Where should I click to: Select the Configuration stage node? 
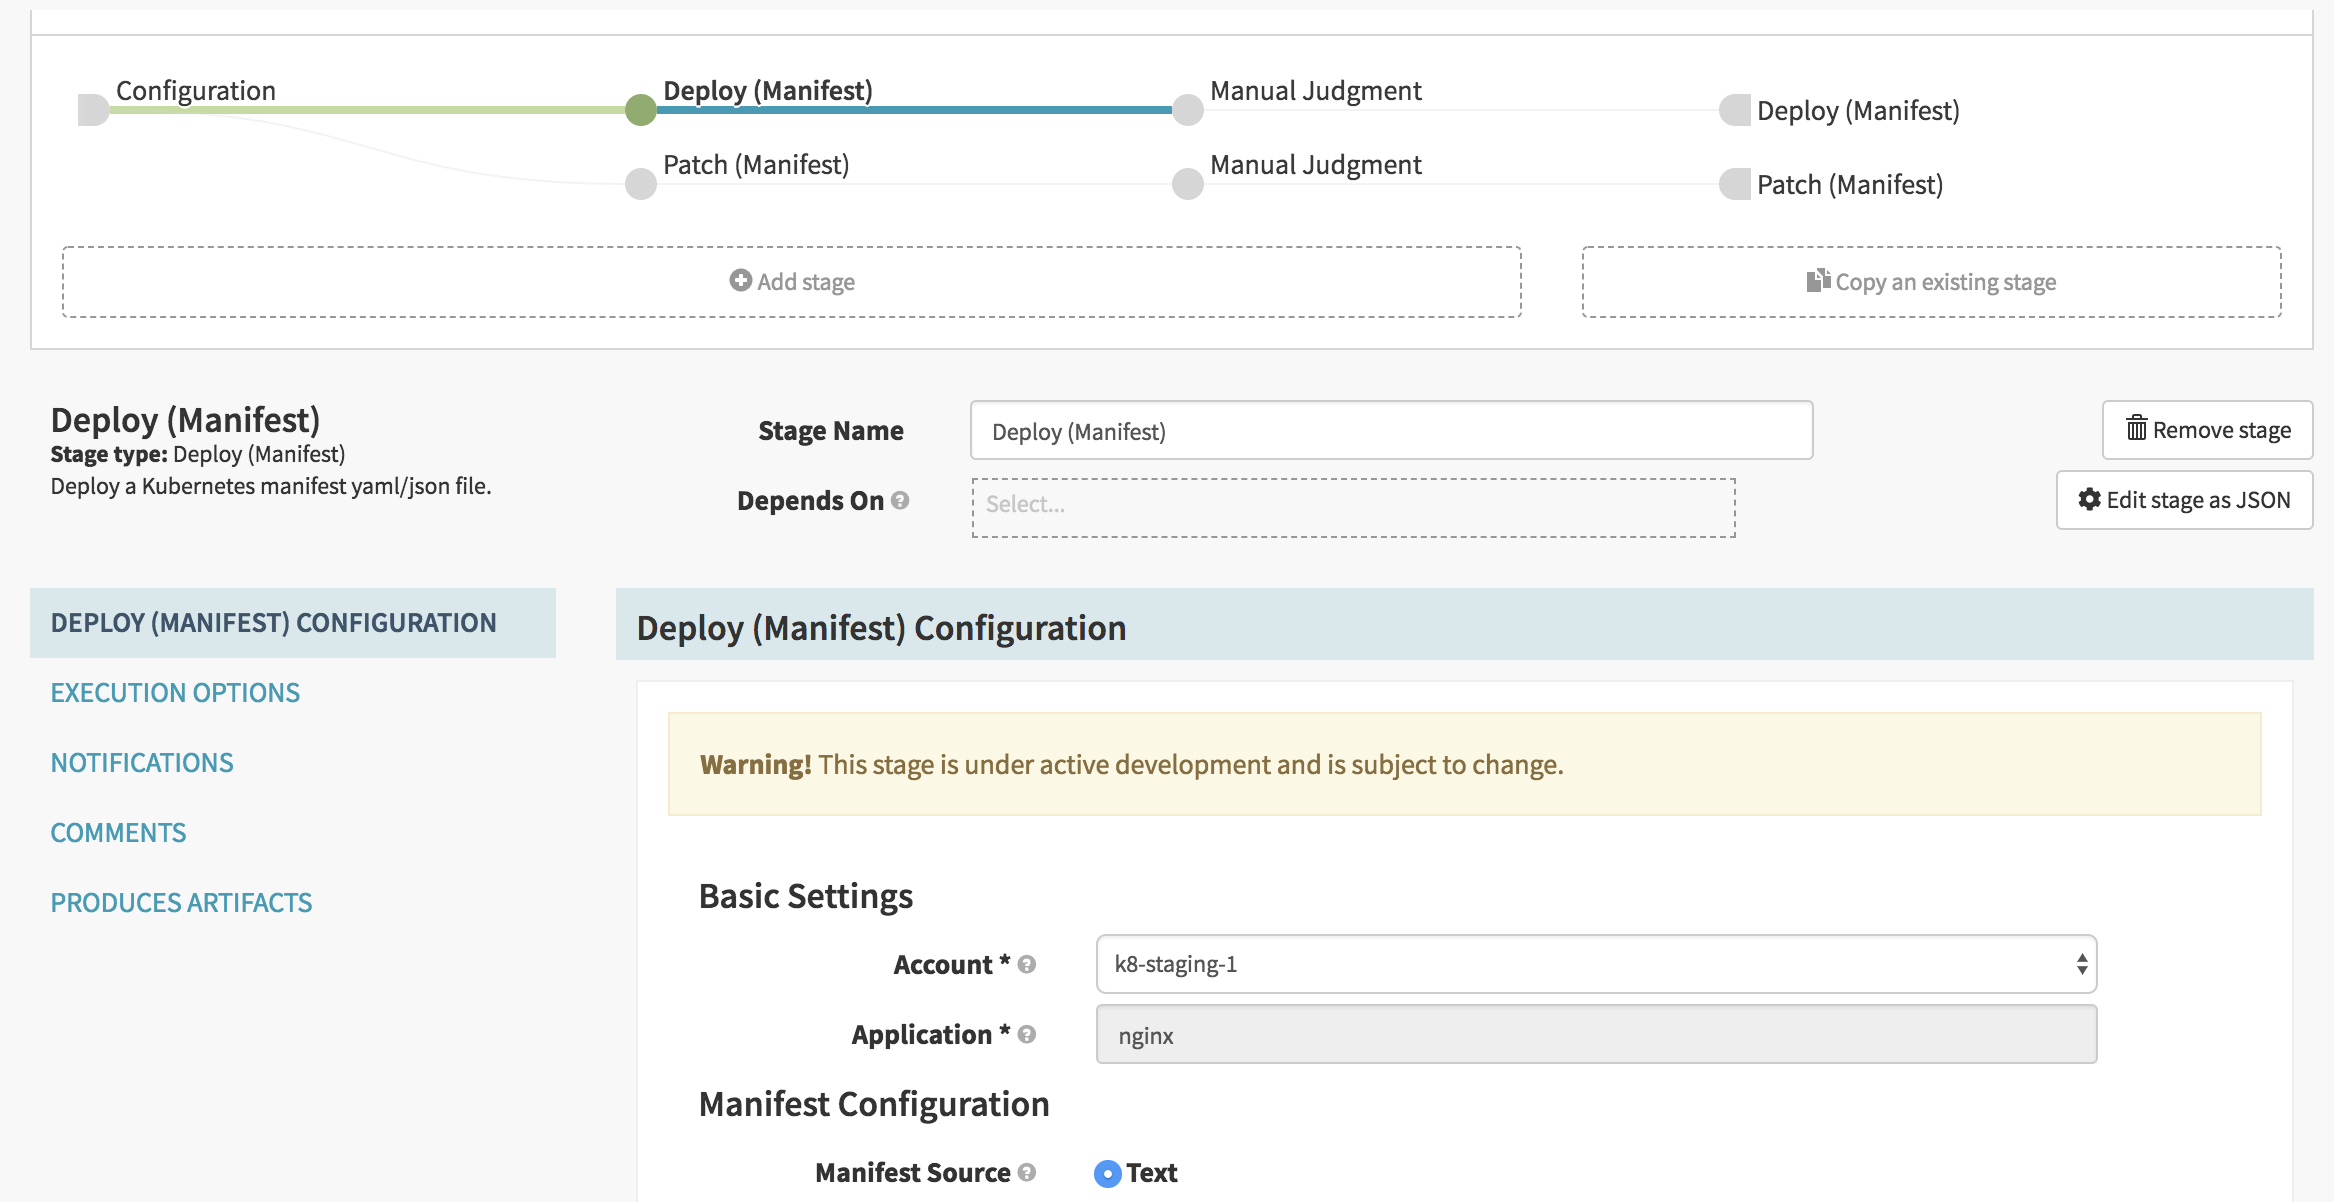click(x=93, y=110)
